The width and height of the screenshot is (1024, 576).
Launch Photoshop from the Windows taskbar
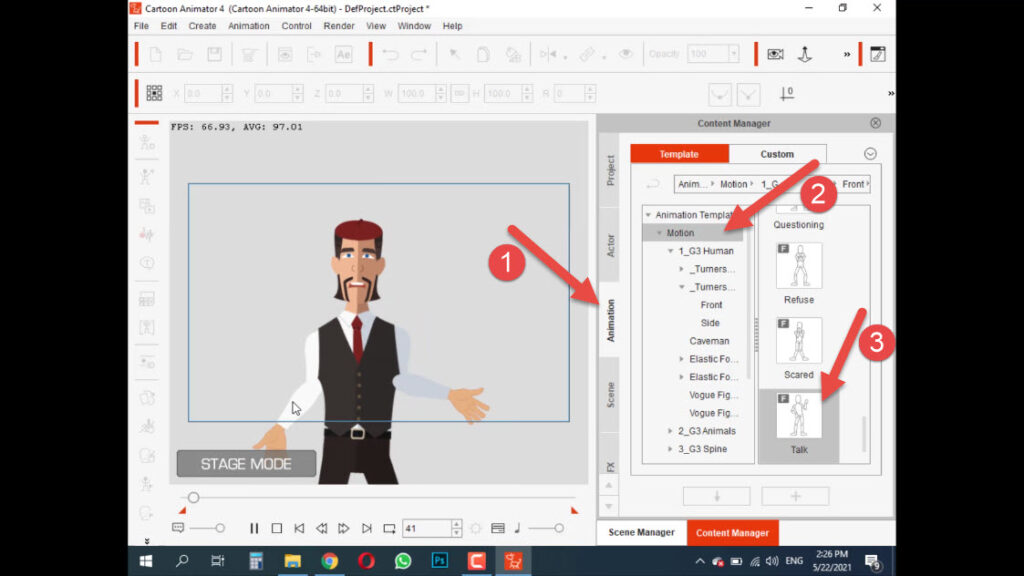point(439,561)
